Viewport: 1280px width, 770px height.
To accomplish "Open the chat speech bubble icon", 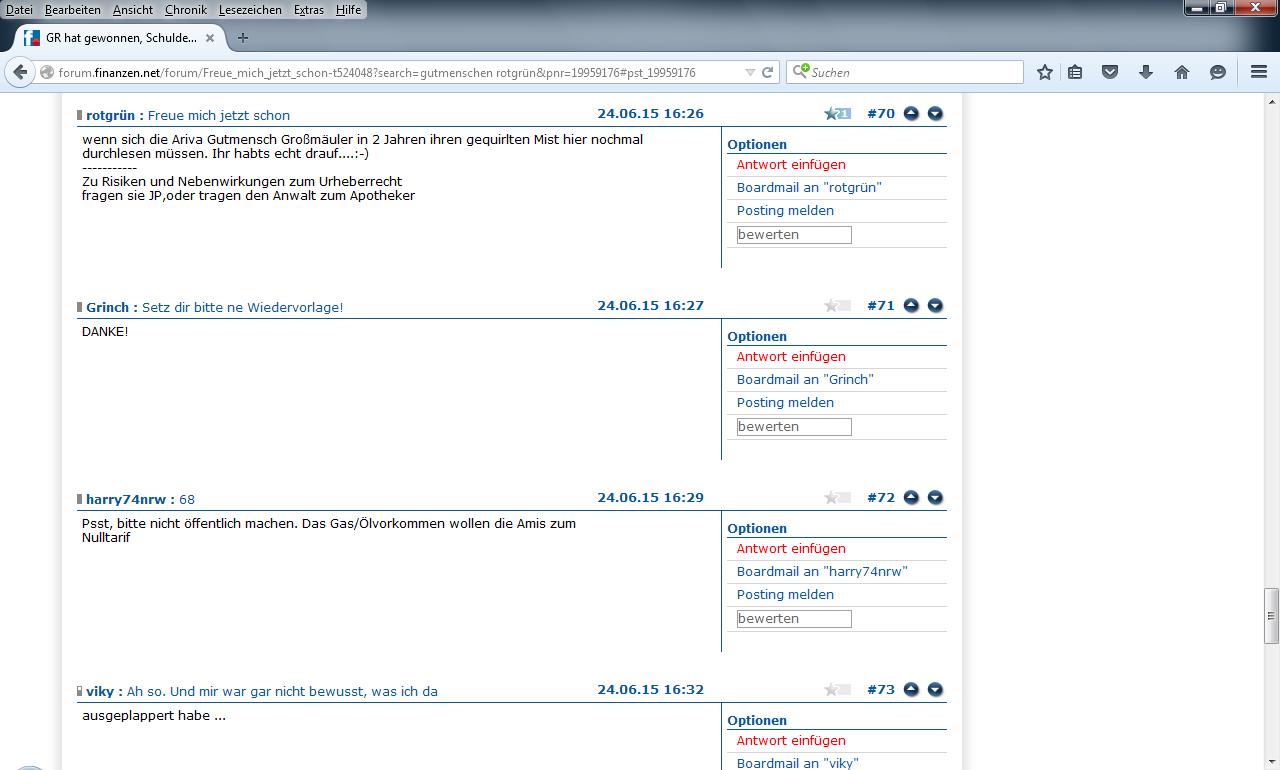I will tap(1218, 72).
